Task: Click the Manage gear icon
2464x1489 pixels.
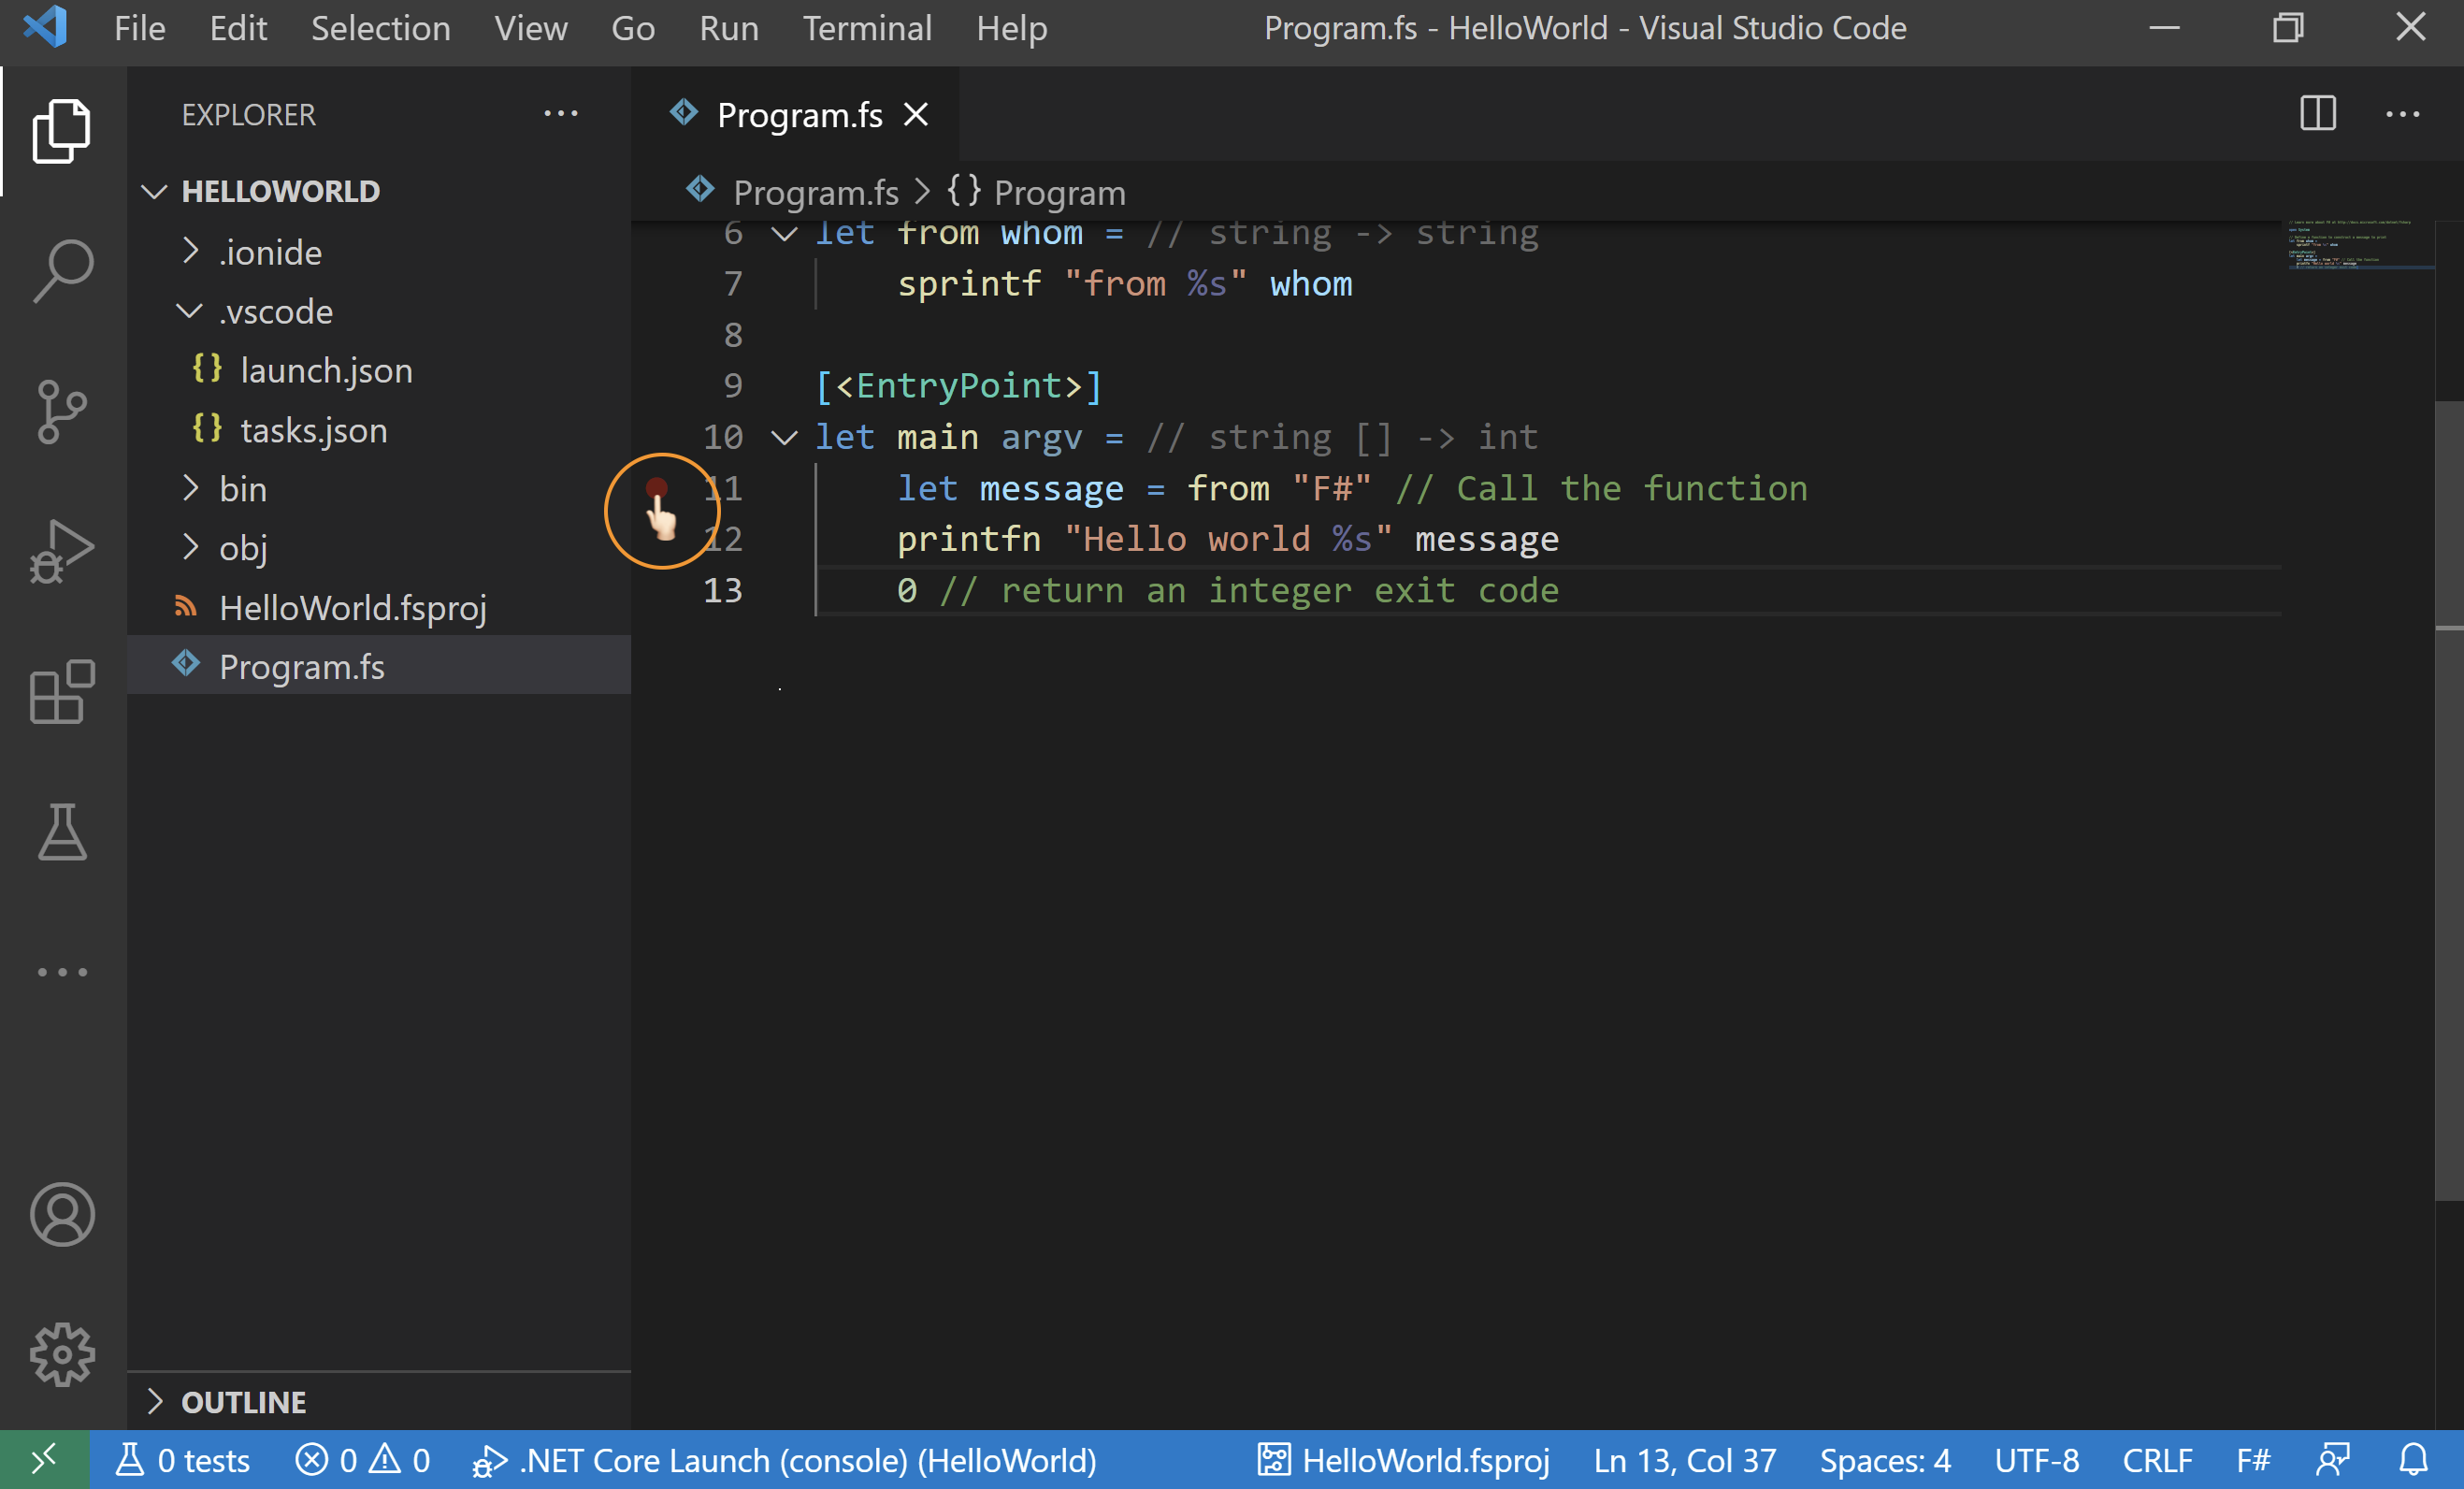Action: click(x=62, y=1354)
